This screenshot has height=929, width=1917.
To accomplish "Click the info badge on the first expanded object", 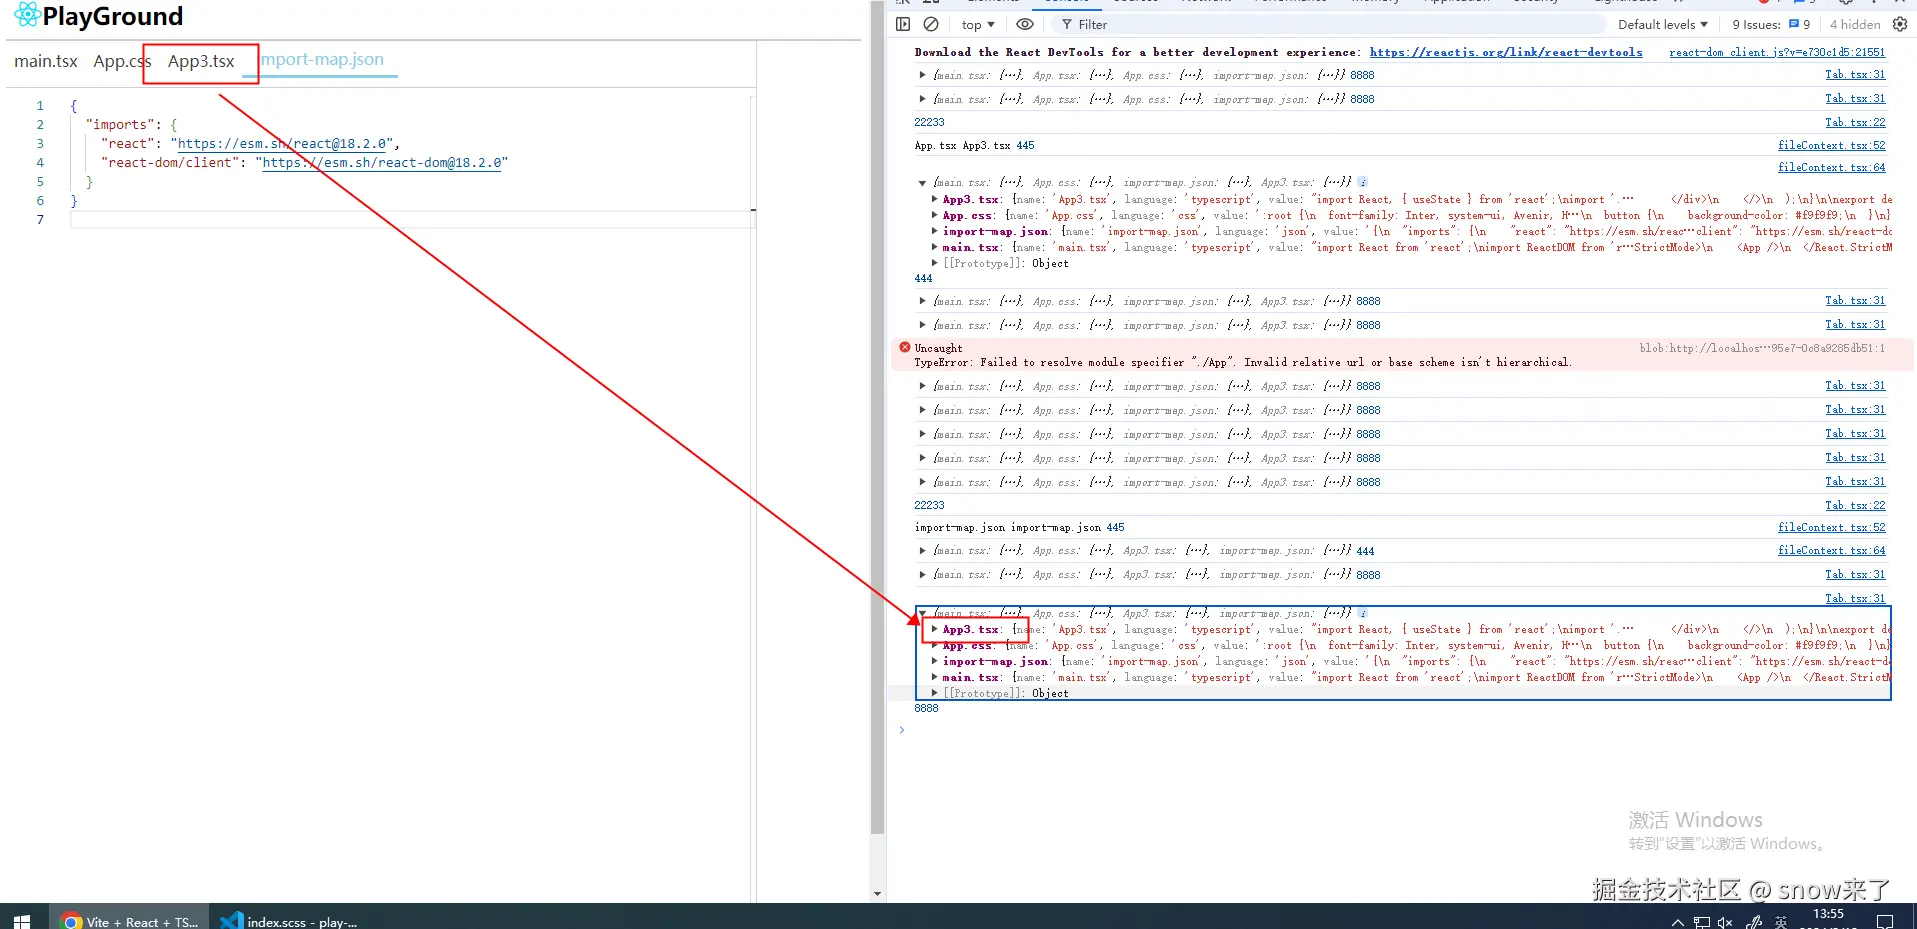I will pos(1362,182).
